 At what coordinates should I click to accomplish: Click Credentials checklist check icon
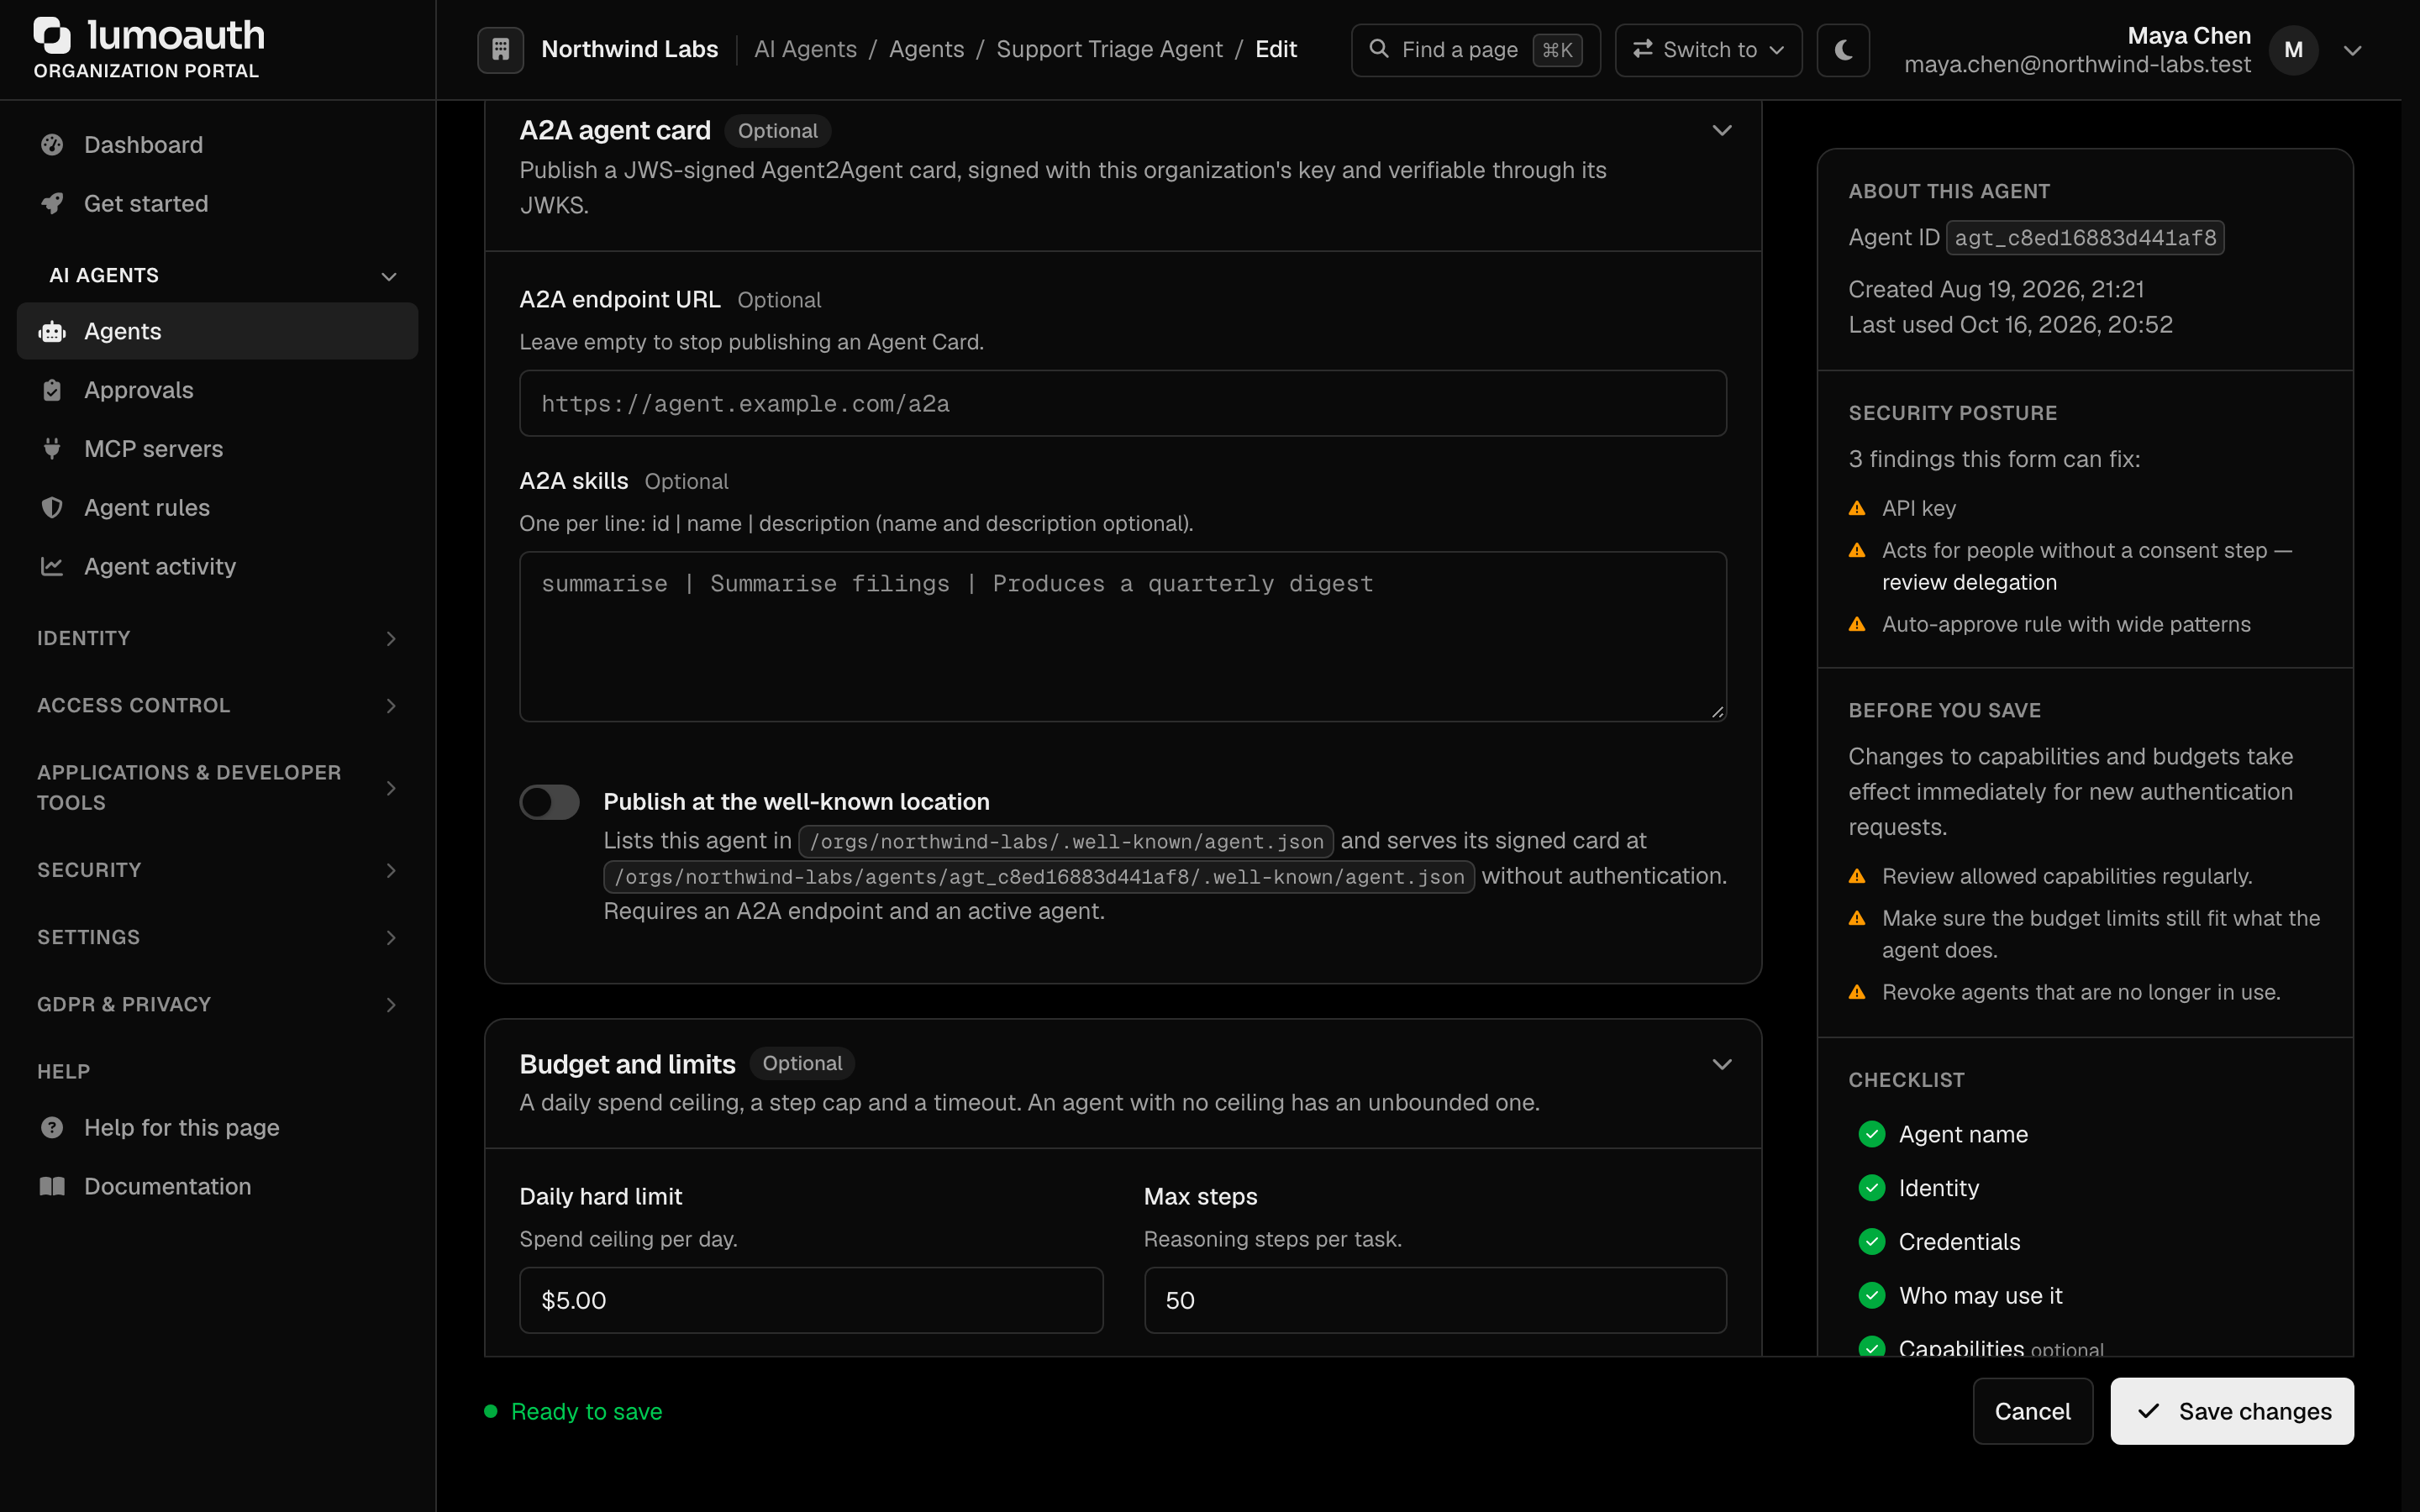click(1872, 1241)
